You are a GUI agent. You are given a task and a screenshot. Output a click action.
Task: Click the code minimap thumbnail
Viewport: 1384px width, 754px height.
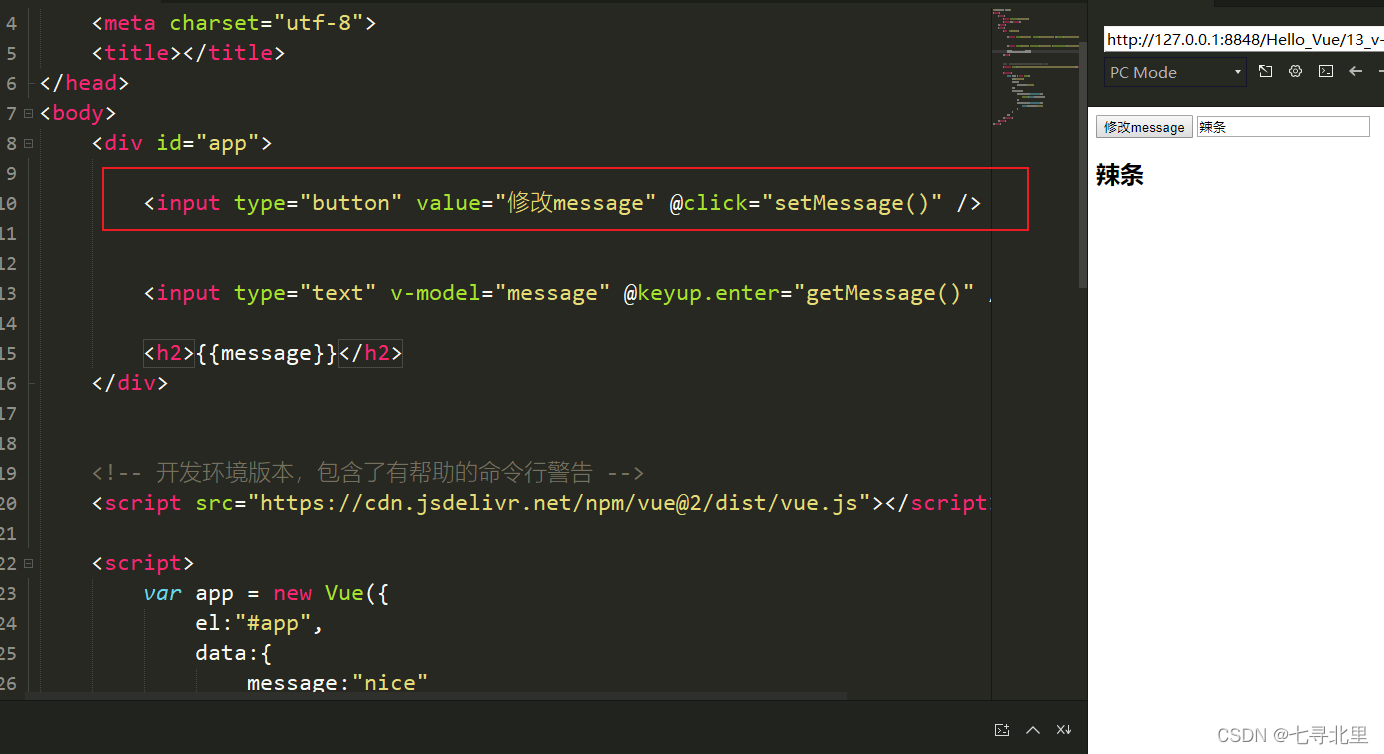coord(1035,67)
